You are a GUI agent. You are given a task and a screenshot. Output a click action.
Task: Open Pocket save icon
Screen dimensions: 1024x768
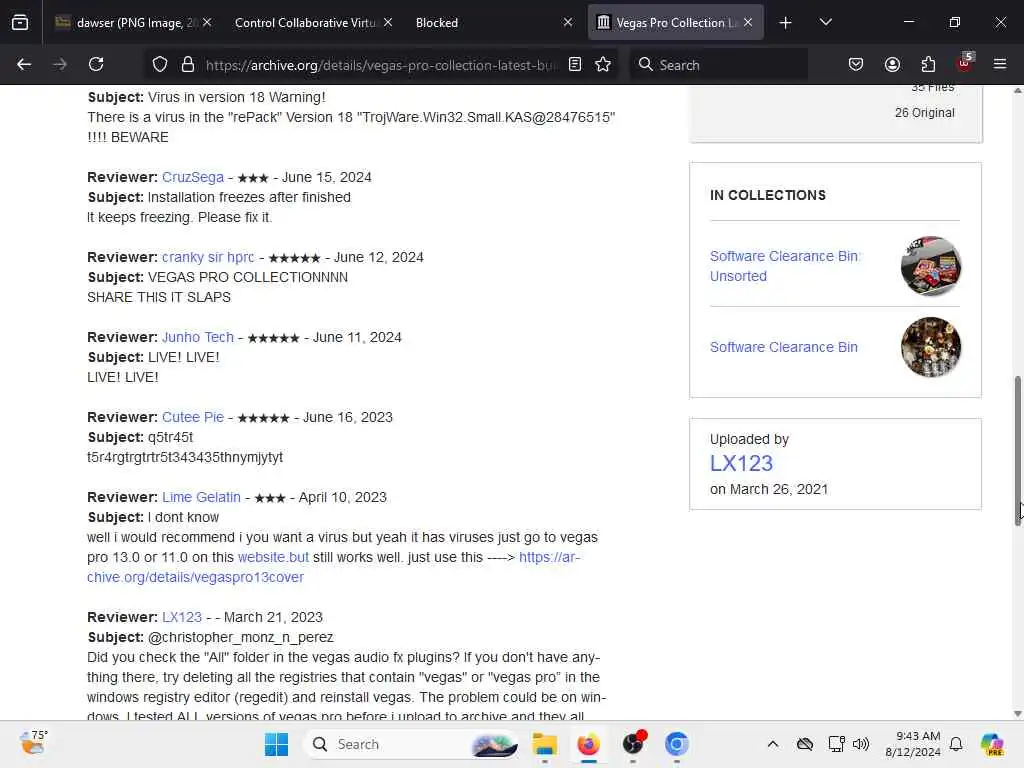pyautogui.click(x=856, y=64)
